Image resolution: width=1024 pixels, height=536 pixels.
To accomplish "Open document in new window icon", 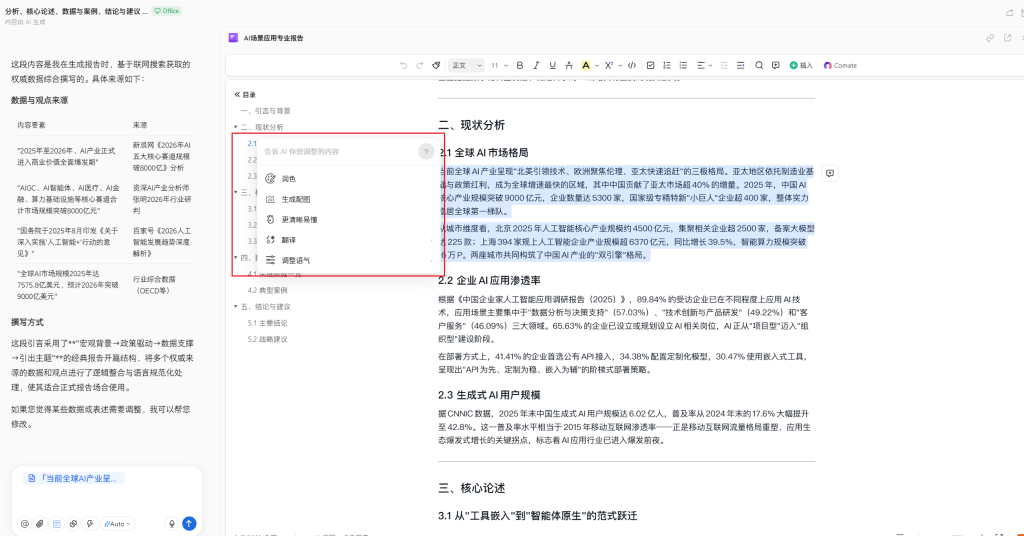I will [x=1007, y=38].
